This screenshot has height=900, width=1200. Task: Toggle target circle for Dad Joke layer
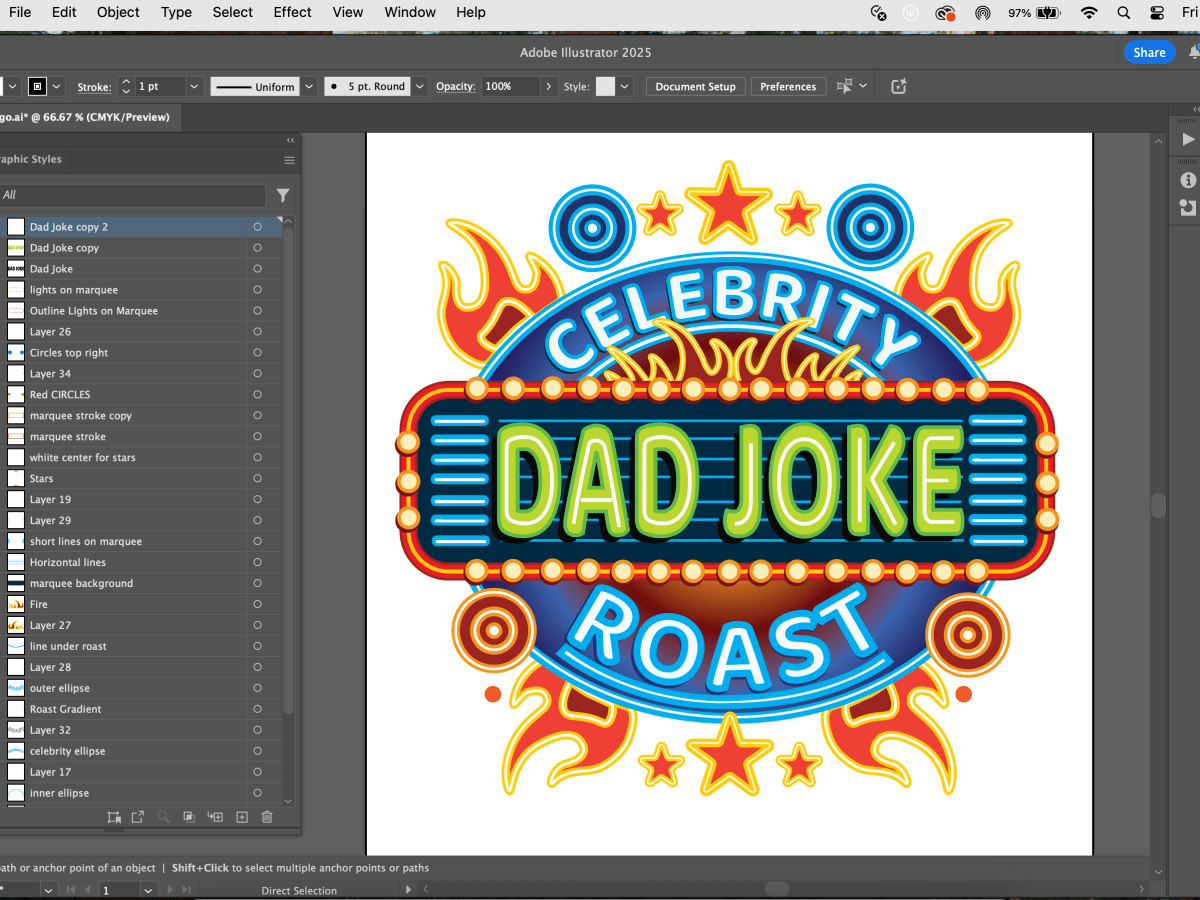tap(257, 269)
